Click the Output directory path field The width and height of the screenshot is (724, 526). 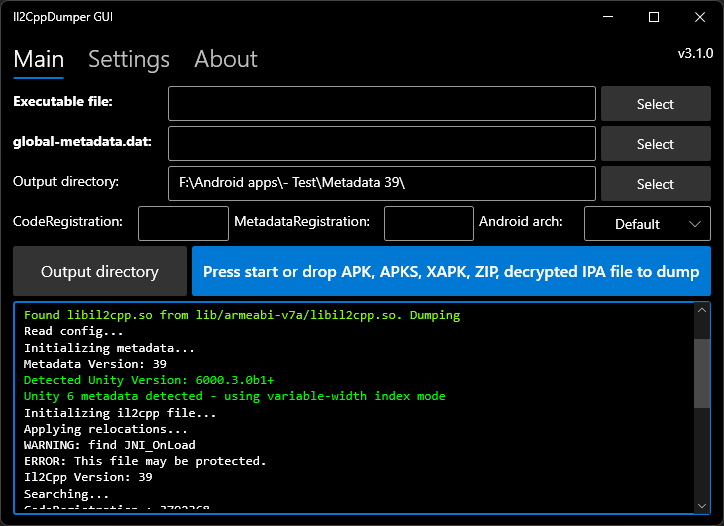382,183
